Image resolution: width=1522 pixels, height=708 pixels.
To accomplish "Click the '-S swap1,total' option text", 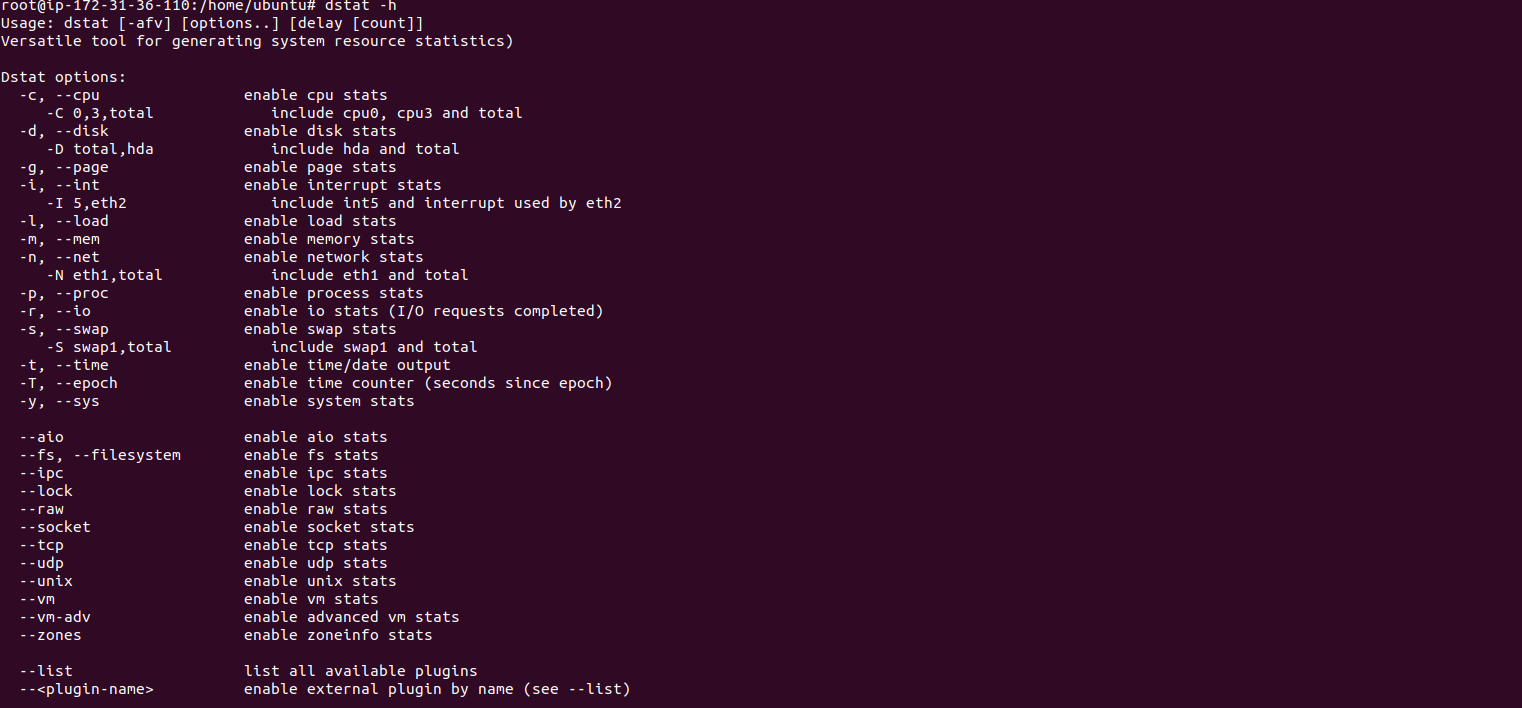I will [109, 347].
